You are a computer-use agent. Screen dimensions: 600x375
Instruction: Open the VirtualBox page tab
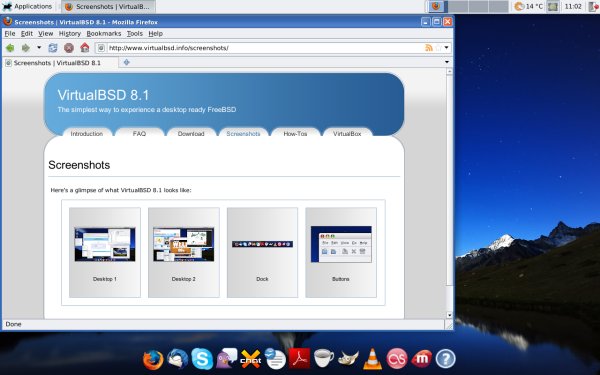coord(347,133)
